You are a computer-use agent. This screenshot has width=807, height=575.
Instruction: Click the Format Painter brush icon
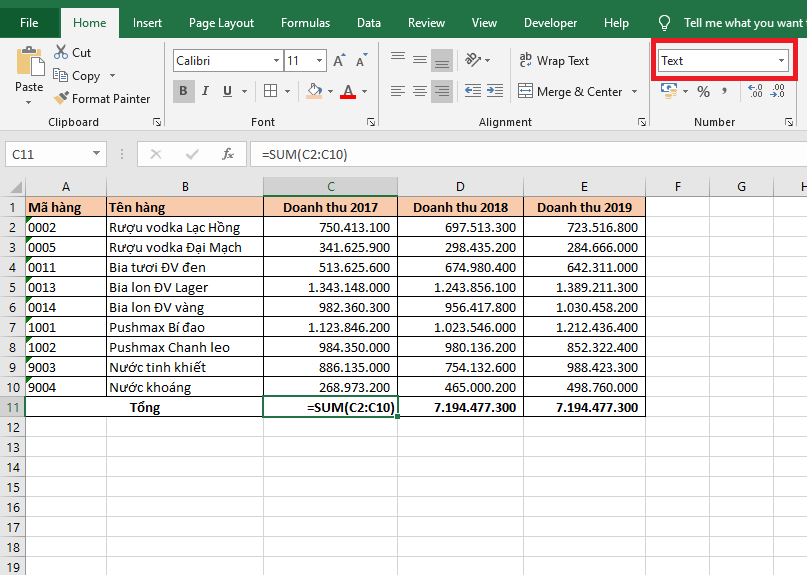[61, 99]
